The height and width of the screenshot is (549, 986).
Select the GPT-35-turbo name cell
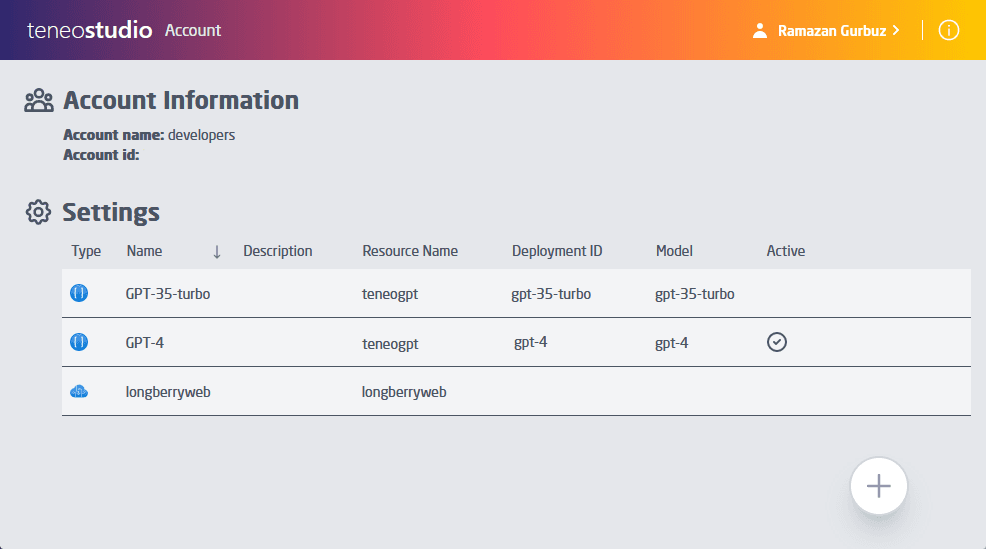click(167, 294)
